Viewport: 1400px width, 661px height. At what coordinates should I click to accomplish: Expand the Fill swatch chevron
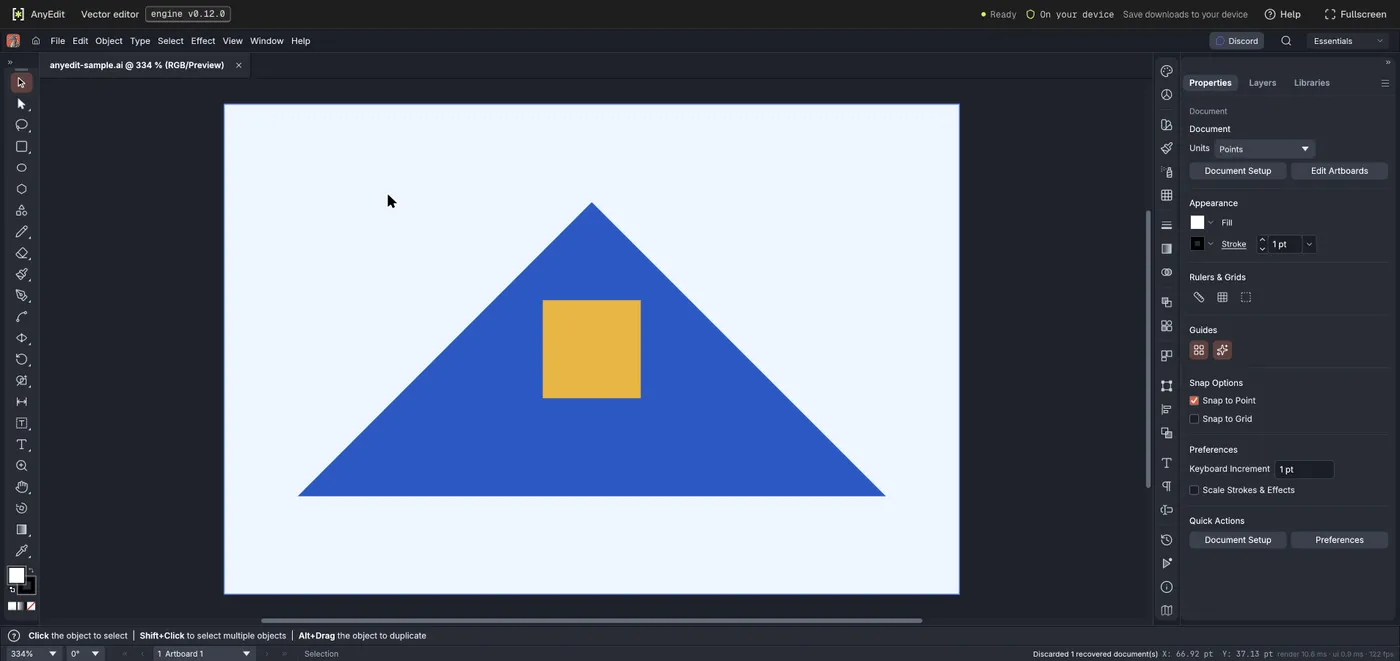1211,223
